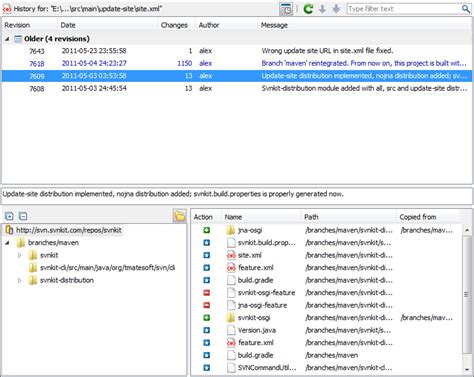The image size is (474, 377).
Task: Click the commit message text area
Action: point(237,196)
